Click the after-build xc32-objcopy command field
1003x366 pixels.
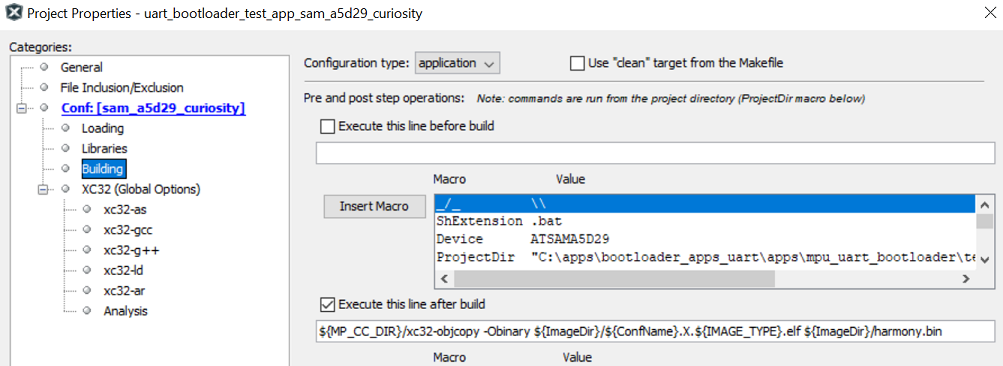pos(655,331)
